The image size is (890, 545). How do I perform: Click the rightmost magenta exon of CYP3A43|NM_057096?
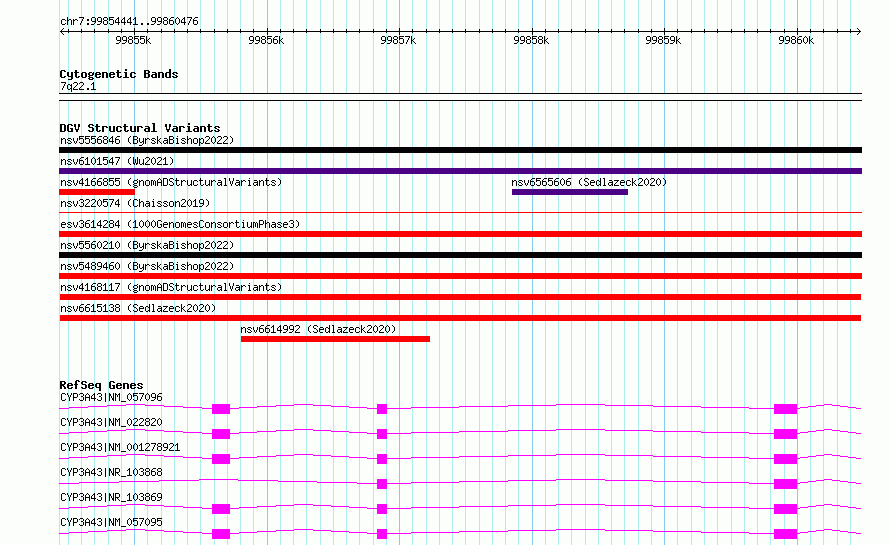coord(786,409)
